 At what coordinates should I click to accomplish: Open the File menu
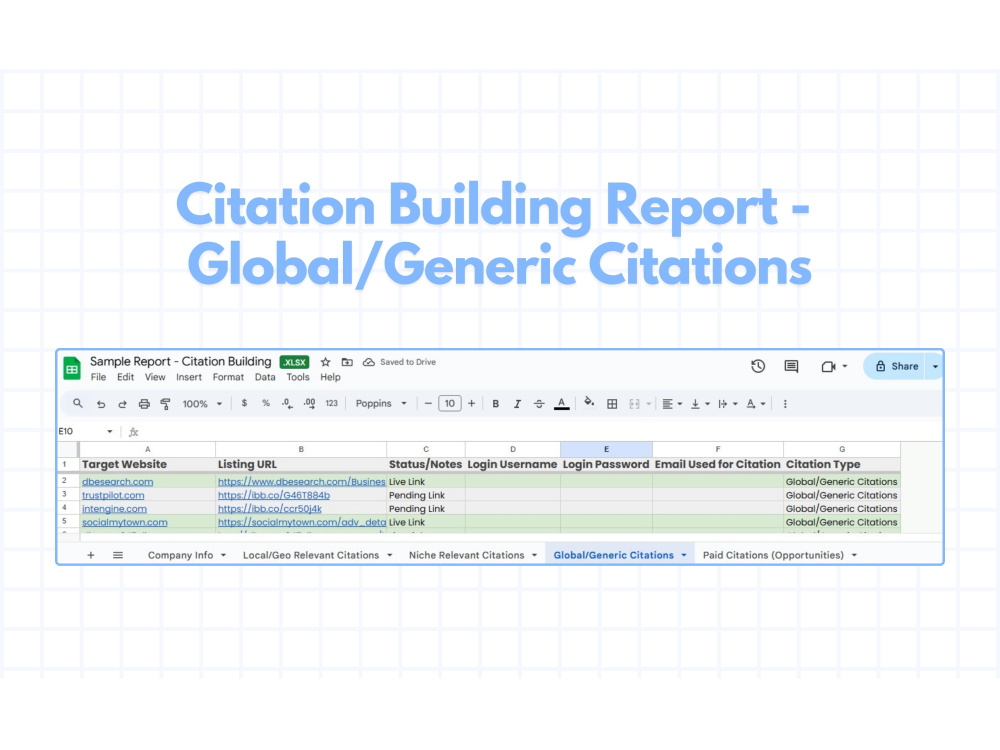98,377
